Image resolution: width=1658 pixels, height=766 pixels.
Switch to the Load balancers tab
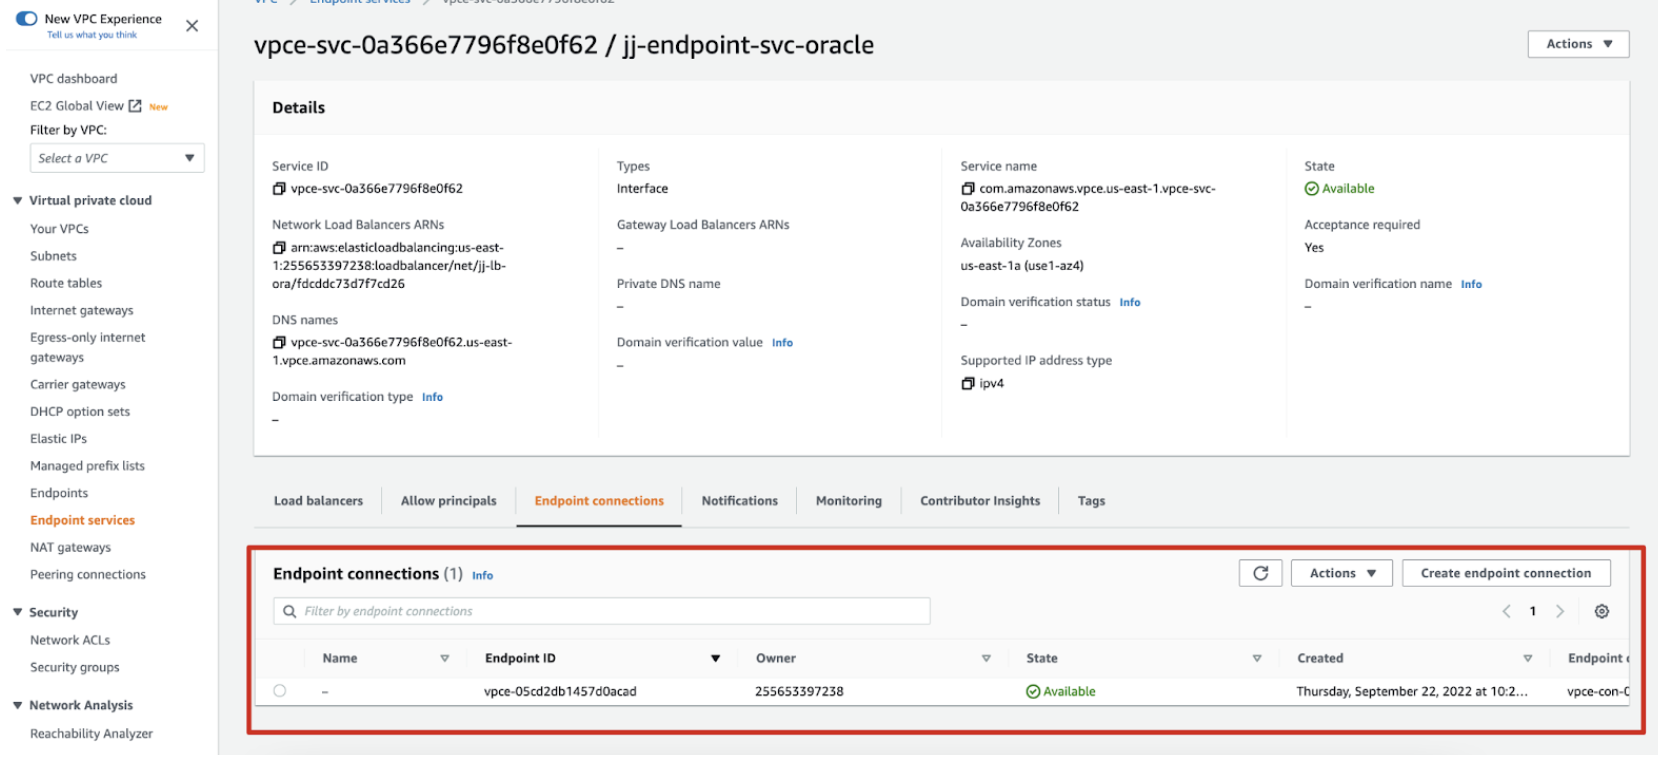318,501
